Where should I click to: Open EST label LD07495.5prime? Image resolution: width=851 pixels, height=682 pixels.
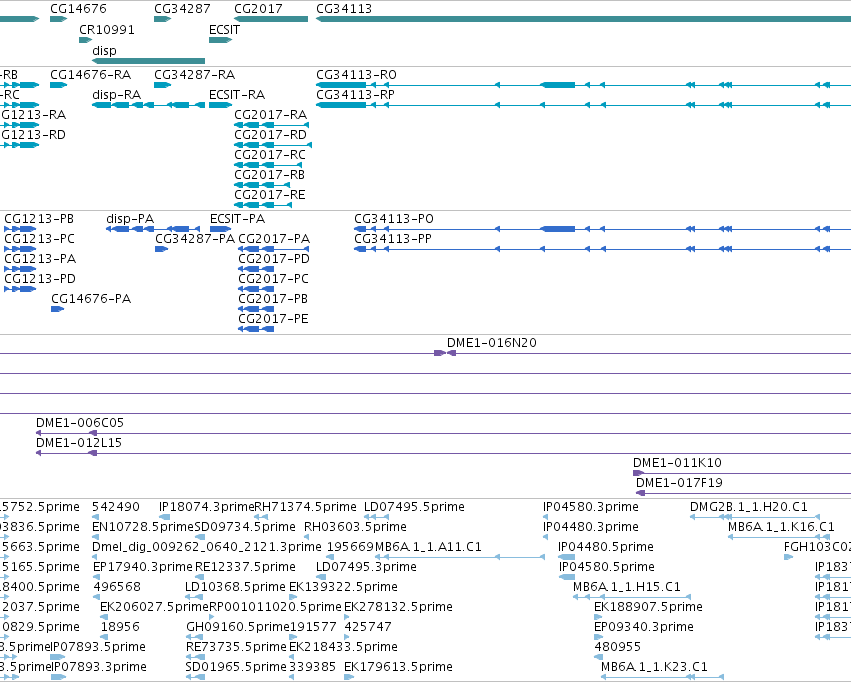pyautogui.click(x=414, y=507)
